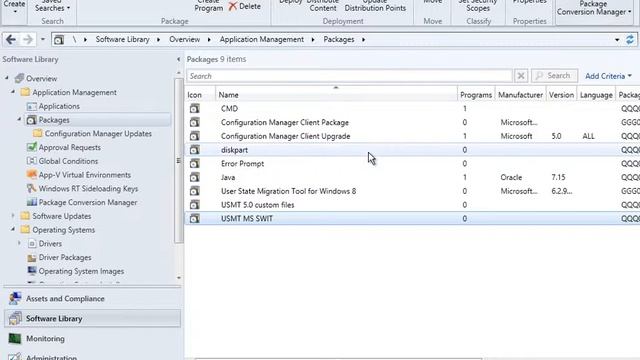The height and width of the screenshot is (360, 640).
Task: Collapse the Operating Systems node
Action: (x=13, y=229)
